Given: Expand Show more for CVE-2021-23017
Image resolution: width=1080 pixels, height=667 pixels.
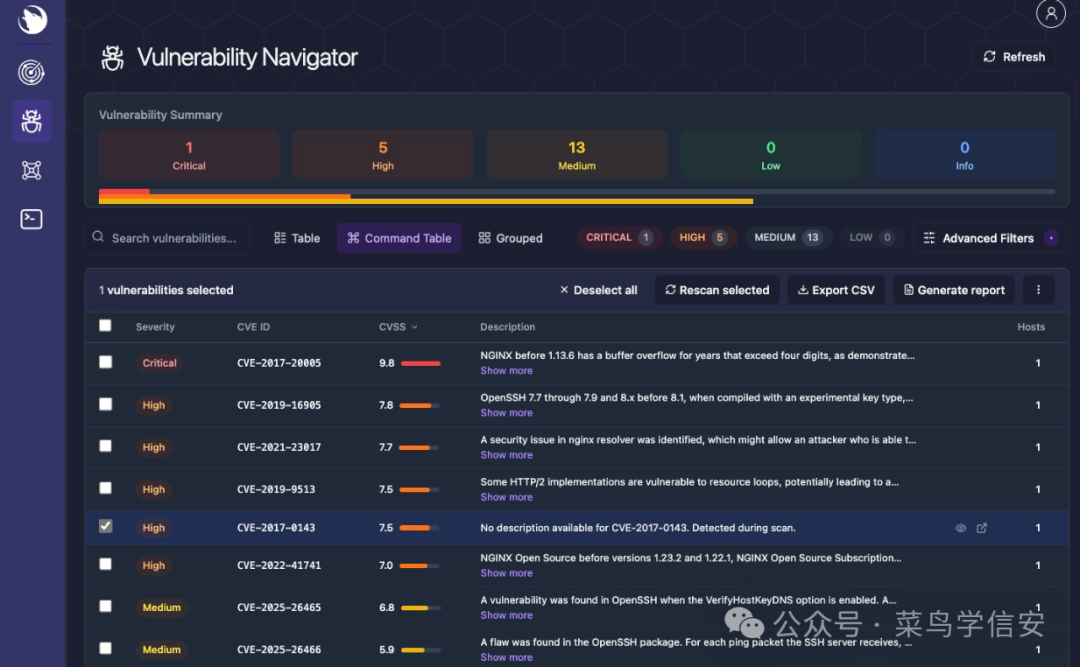Looking at the screenshot, I should coord(506,455).
